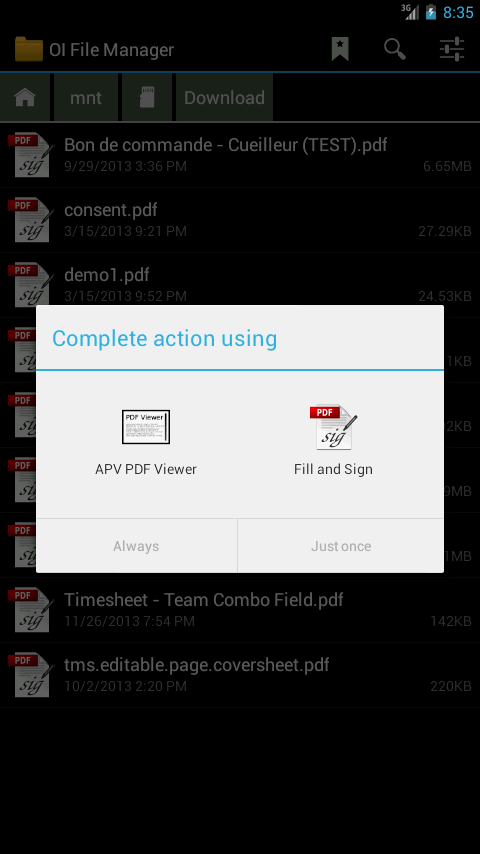Click the Always button
The image size is (480, 854).
pos(136,546)
